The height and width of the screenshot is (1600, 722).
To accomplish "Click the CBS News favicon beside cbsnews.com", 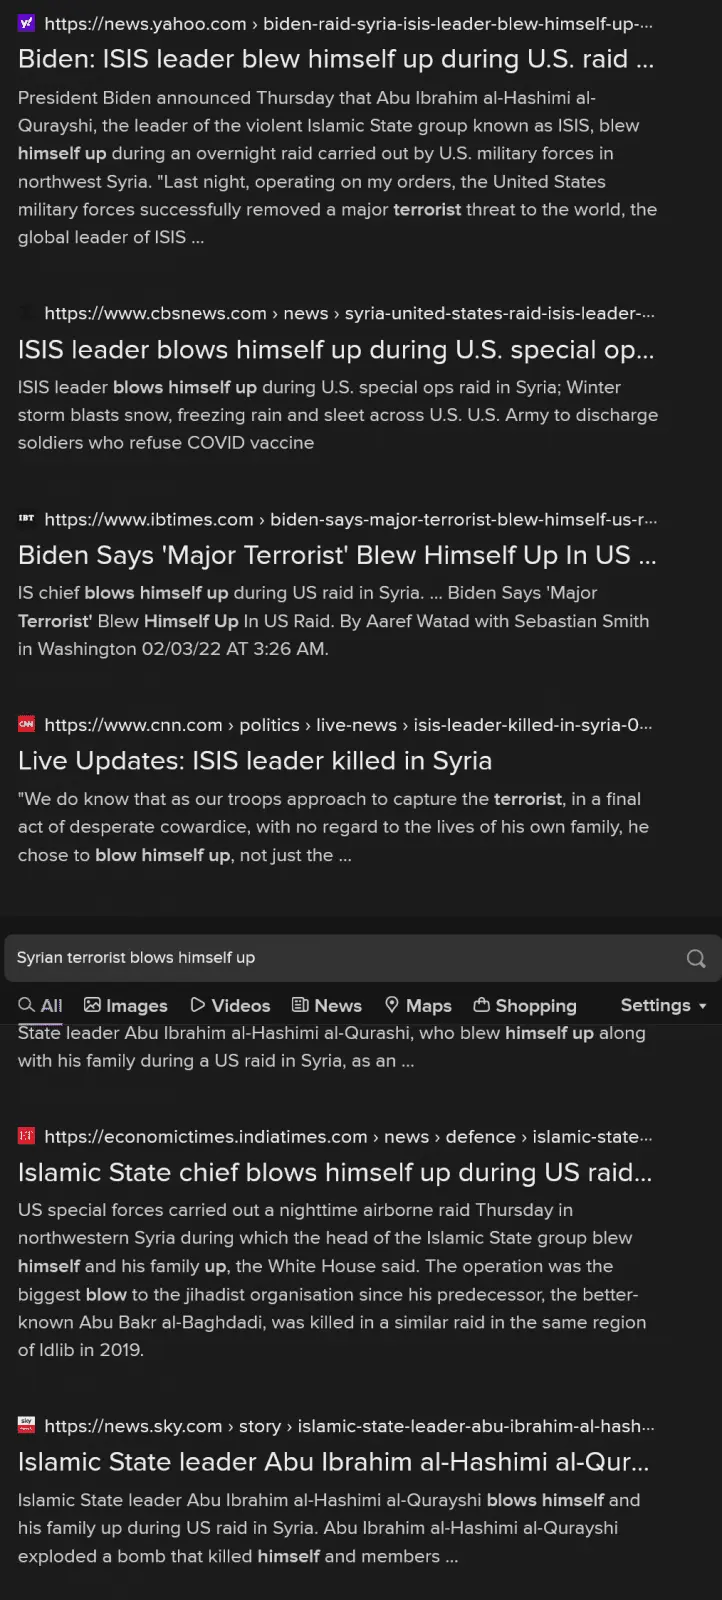I will click(x=27, y=313).
